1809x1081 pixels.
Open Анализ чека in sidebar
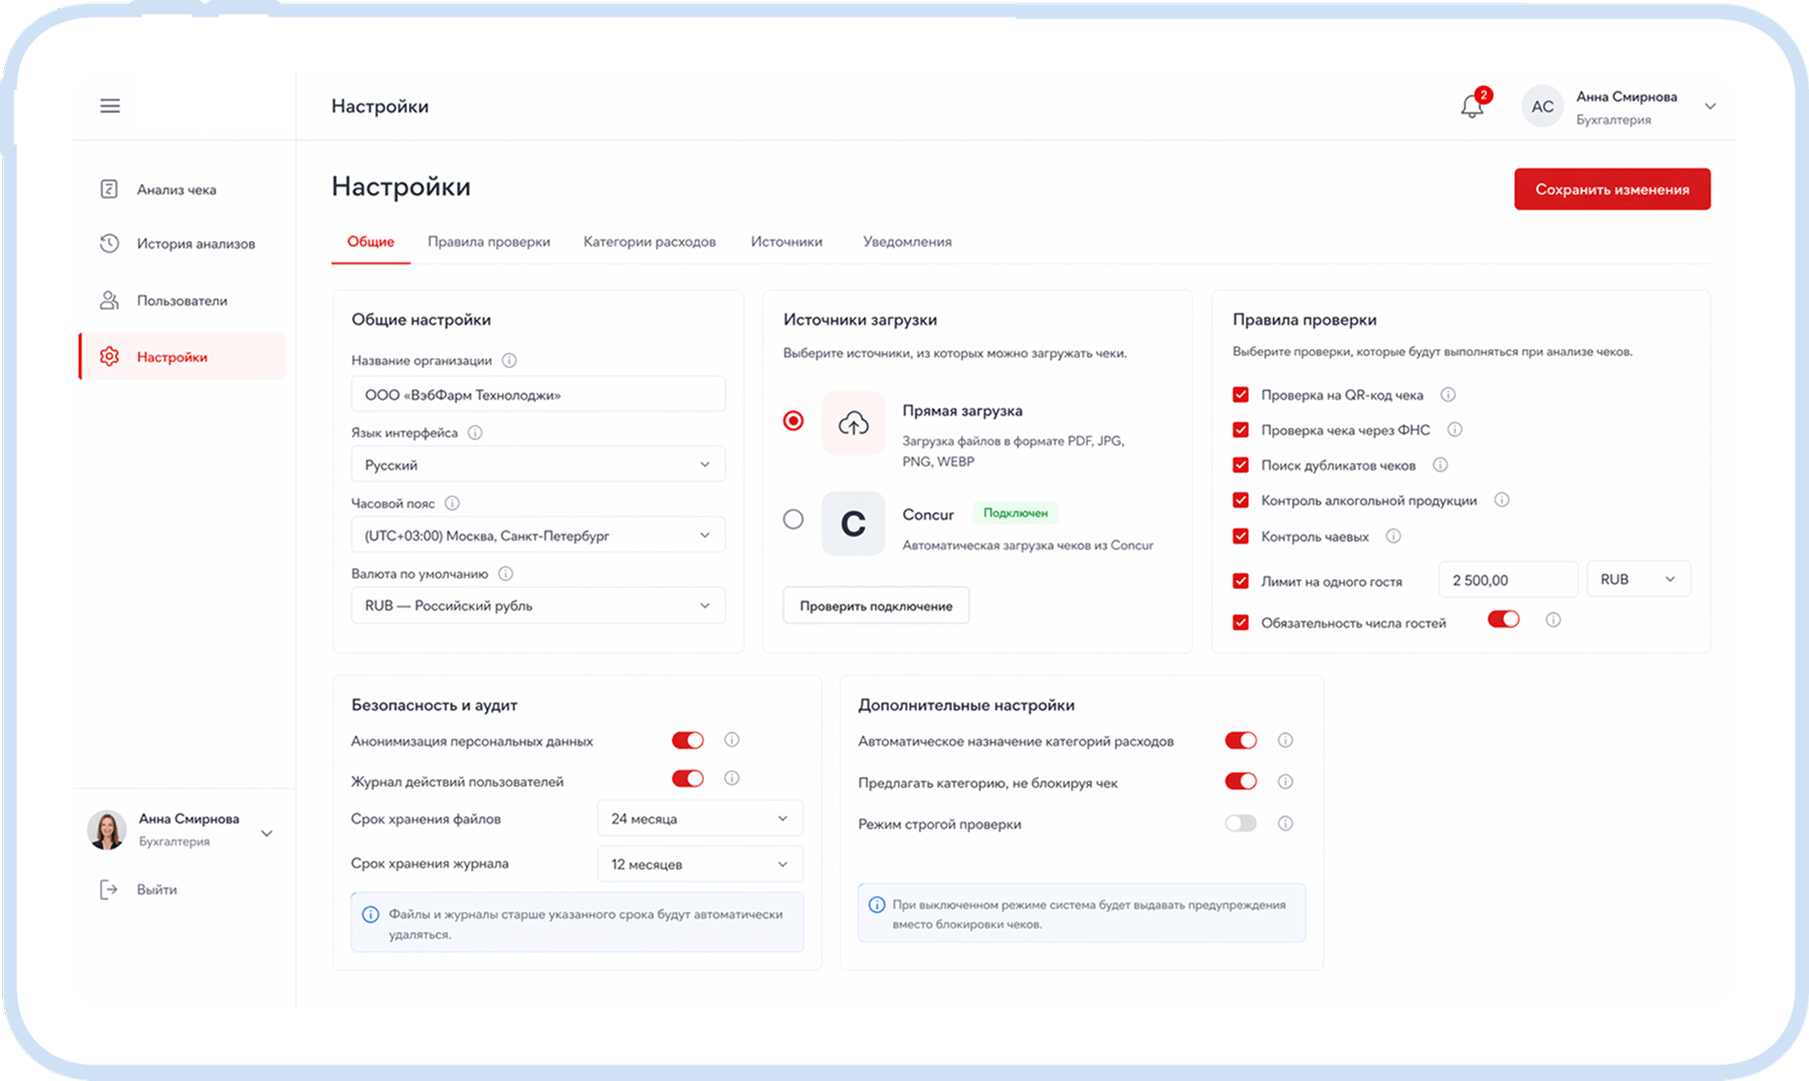pos(181,189)
